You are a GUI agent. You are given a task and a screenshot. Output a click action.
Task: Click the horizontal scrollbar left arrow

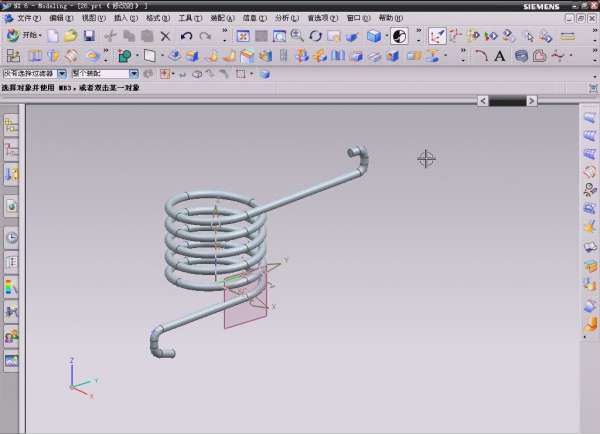482,101
